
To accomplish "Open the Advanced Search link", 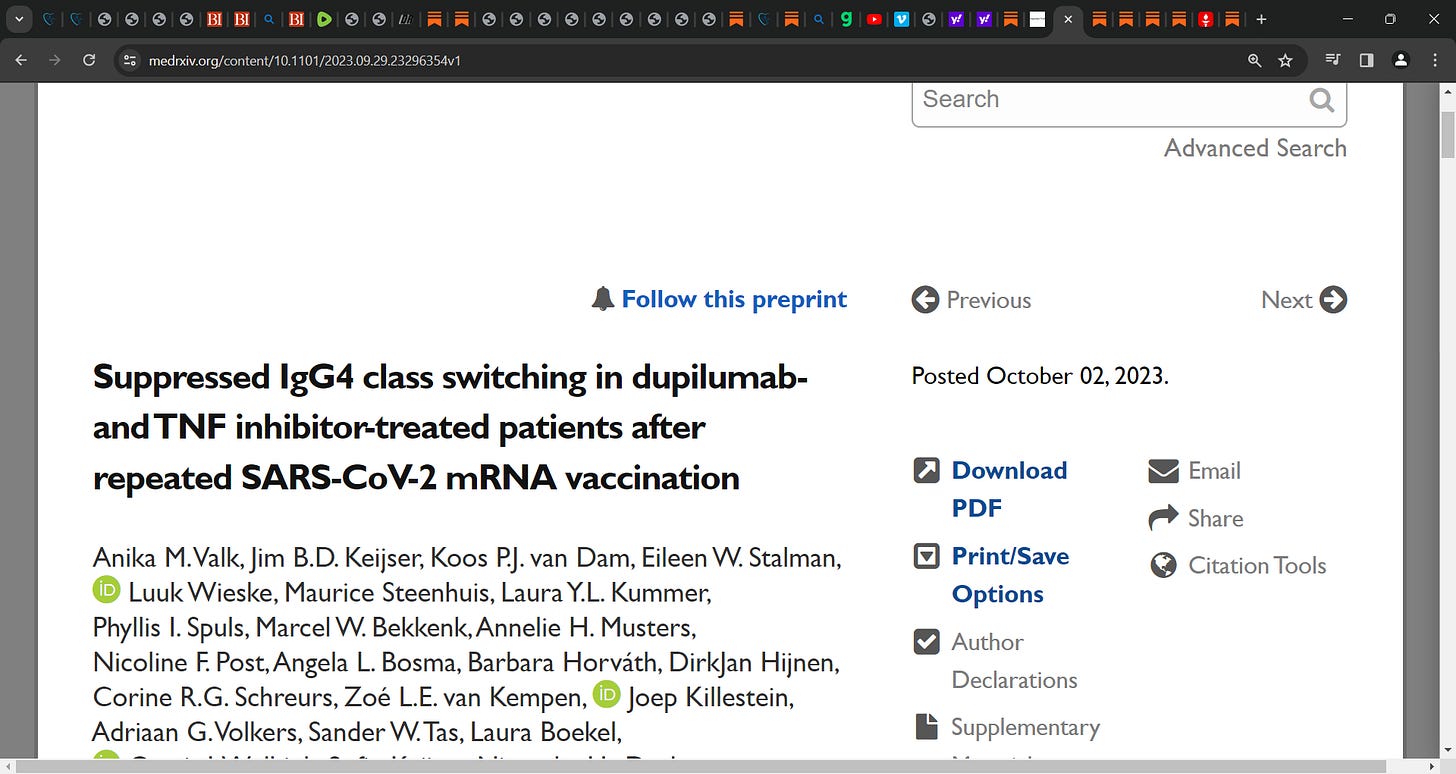I will [1255, 148].
